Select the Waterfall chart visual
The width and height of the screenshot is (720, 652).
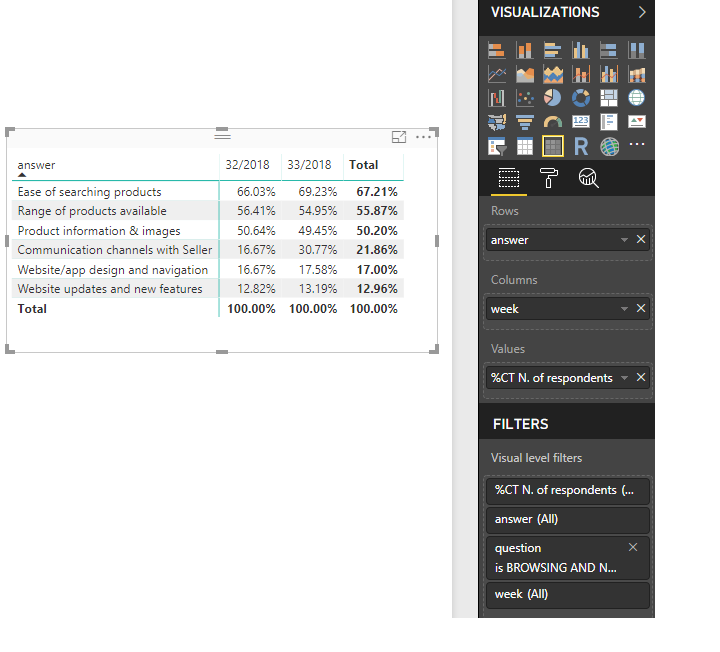(x=497, y=98)
